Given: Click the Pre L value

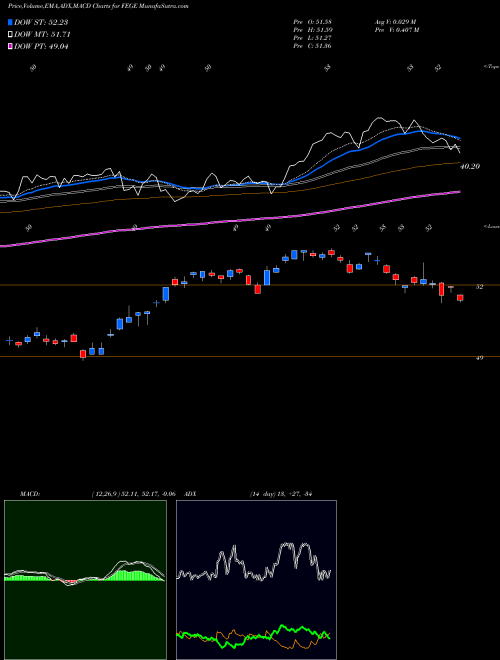Looking at the screenshot, I should click(312, 38).
